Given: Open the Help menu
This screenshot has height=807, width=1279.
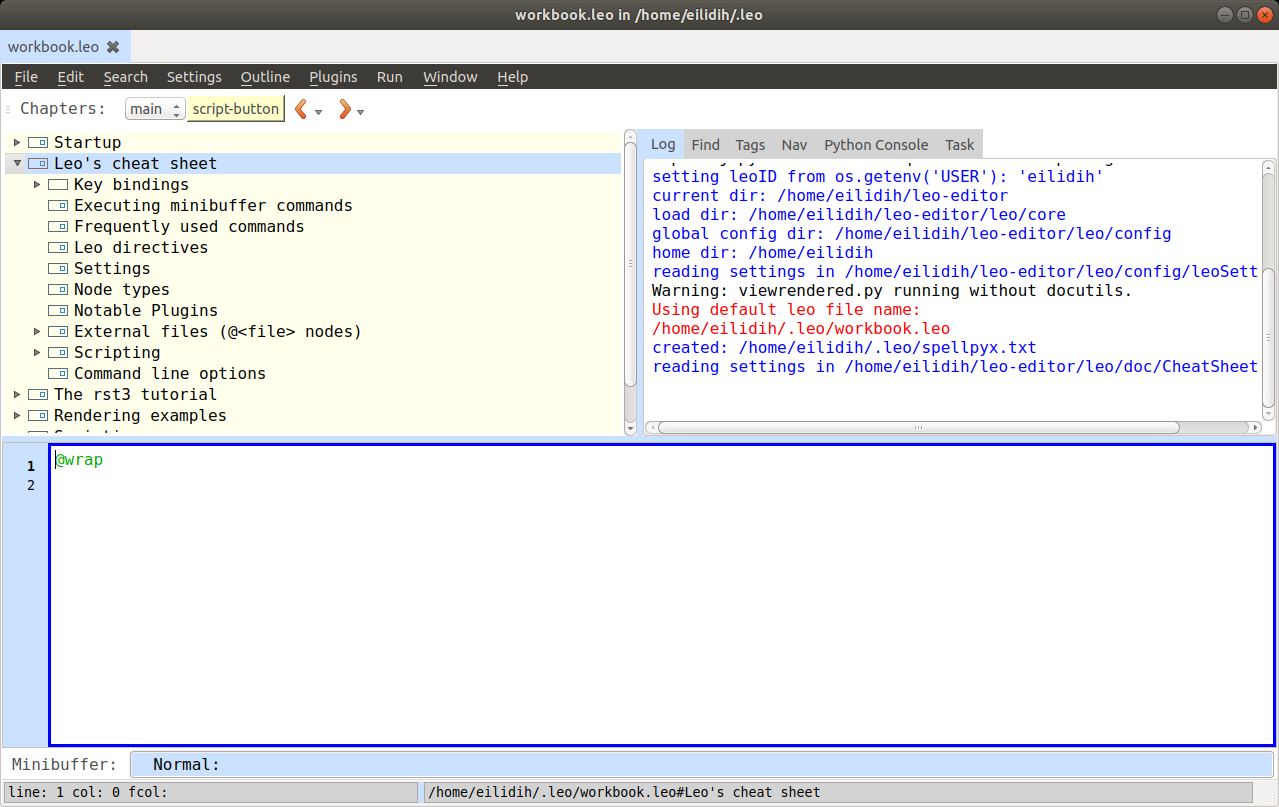Looking at the screenshot, I should 512,77.
